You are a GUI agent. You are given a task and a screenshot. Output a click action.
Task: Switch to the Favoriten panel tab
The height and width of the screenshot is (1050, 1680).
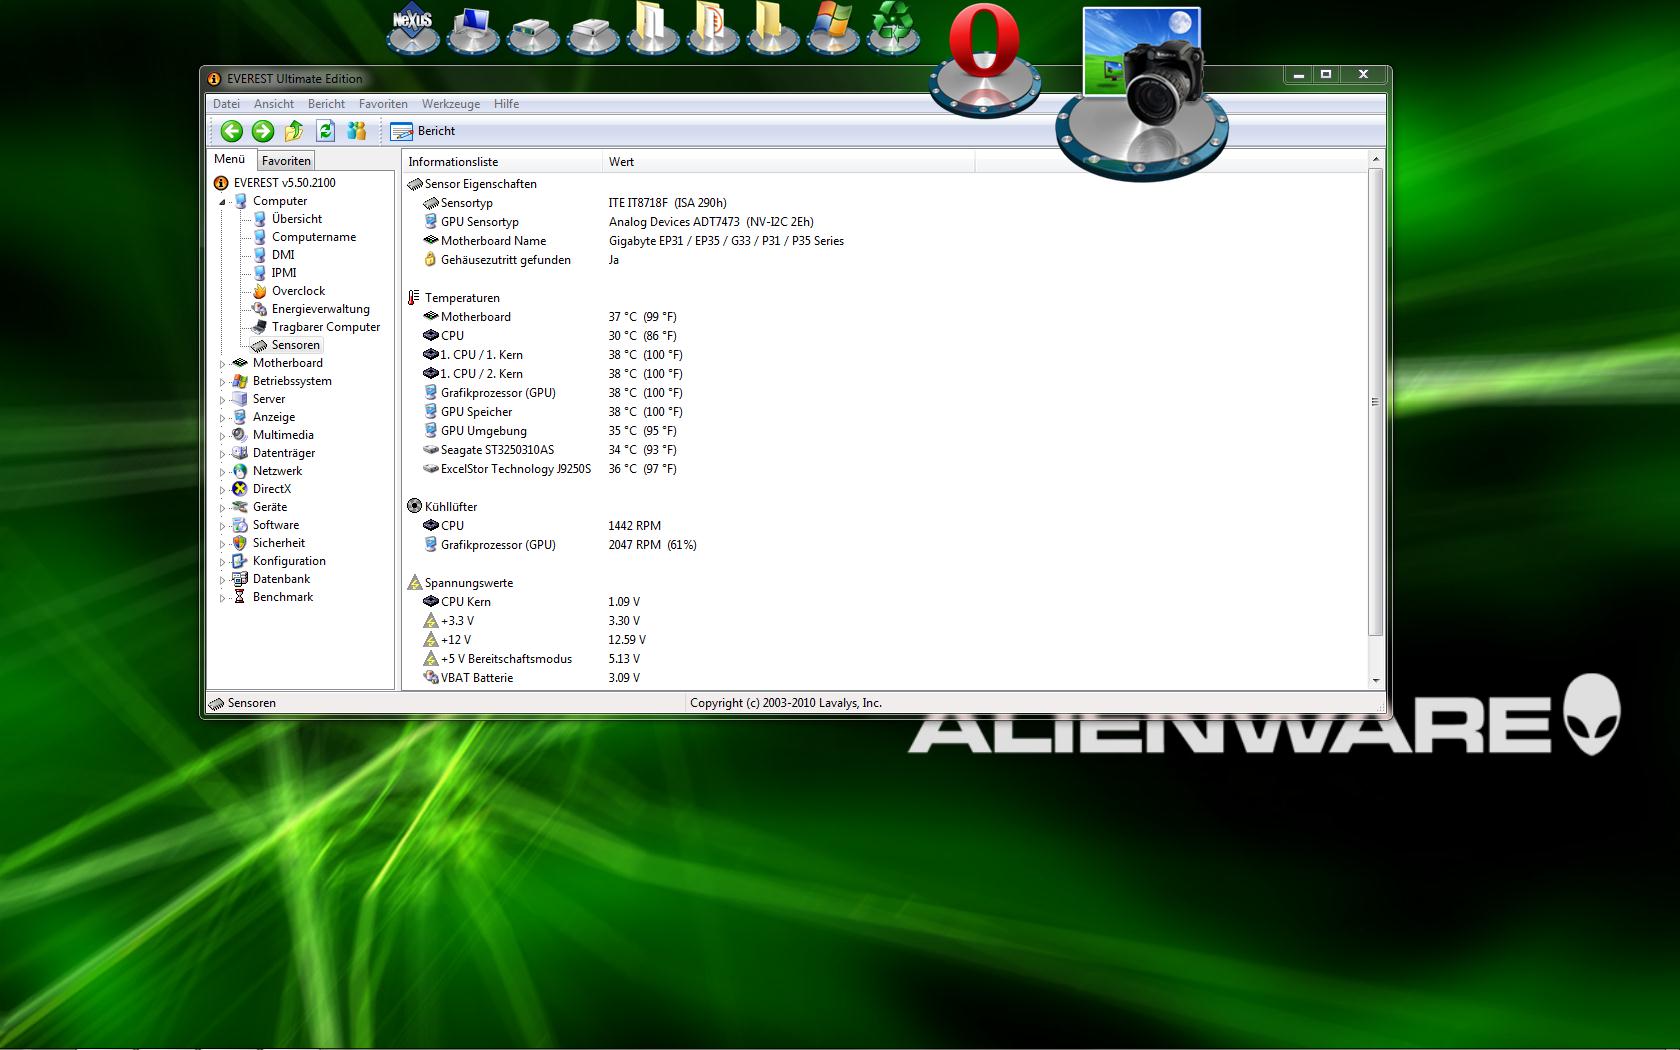[x=286, y=161]
